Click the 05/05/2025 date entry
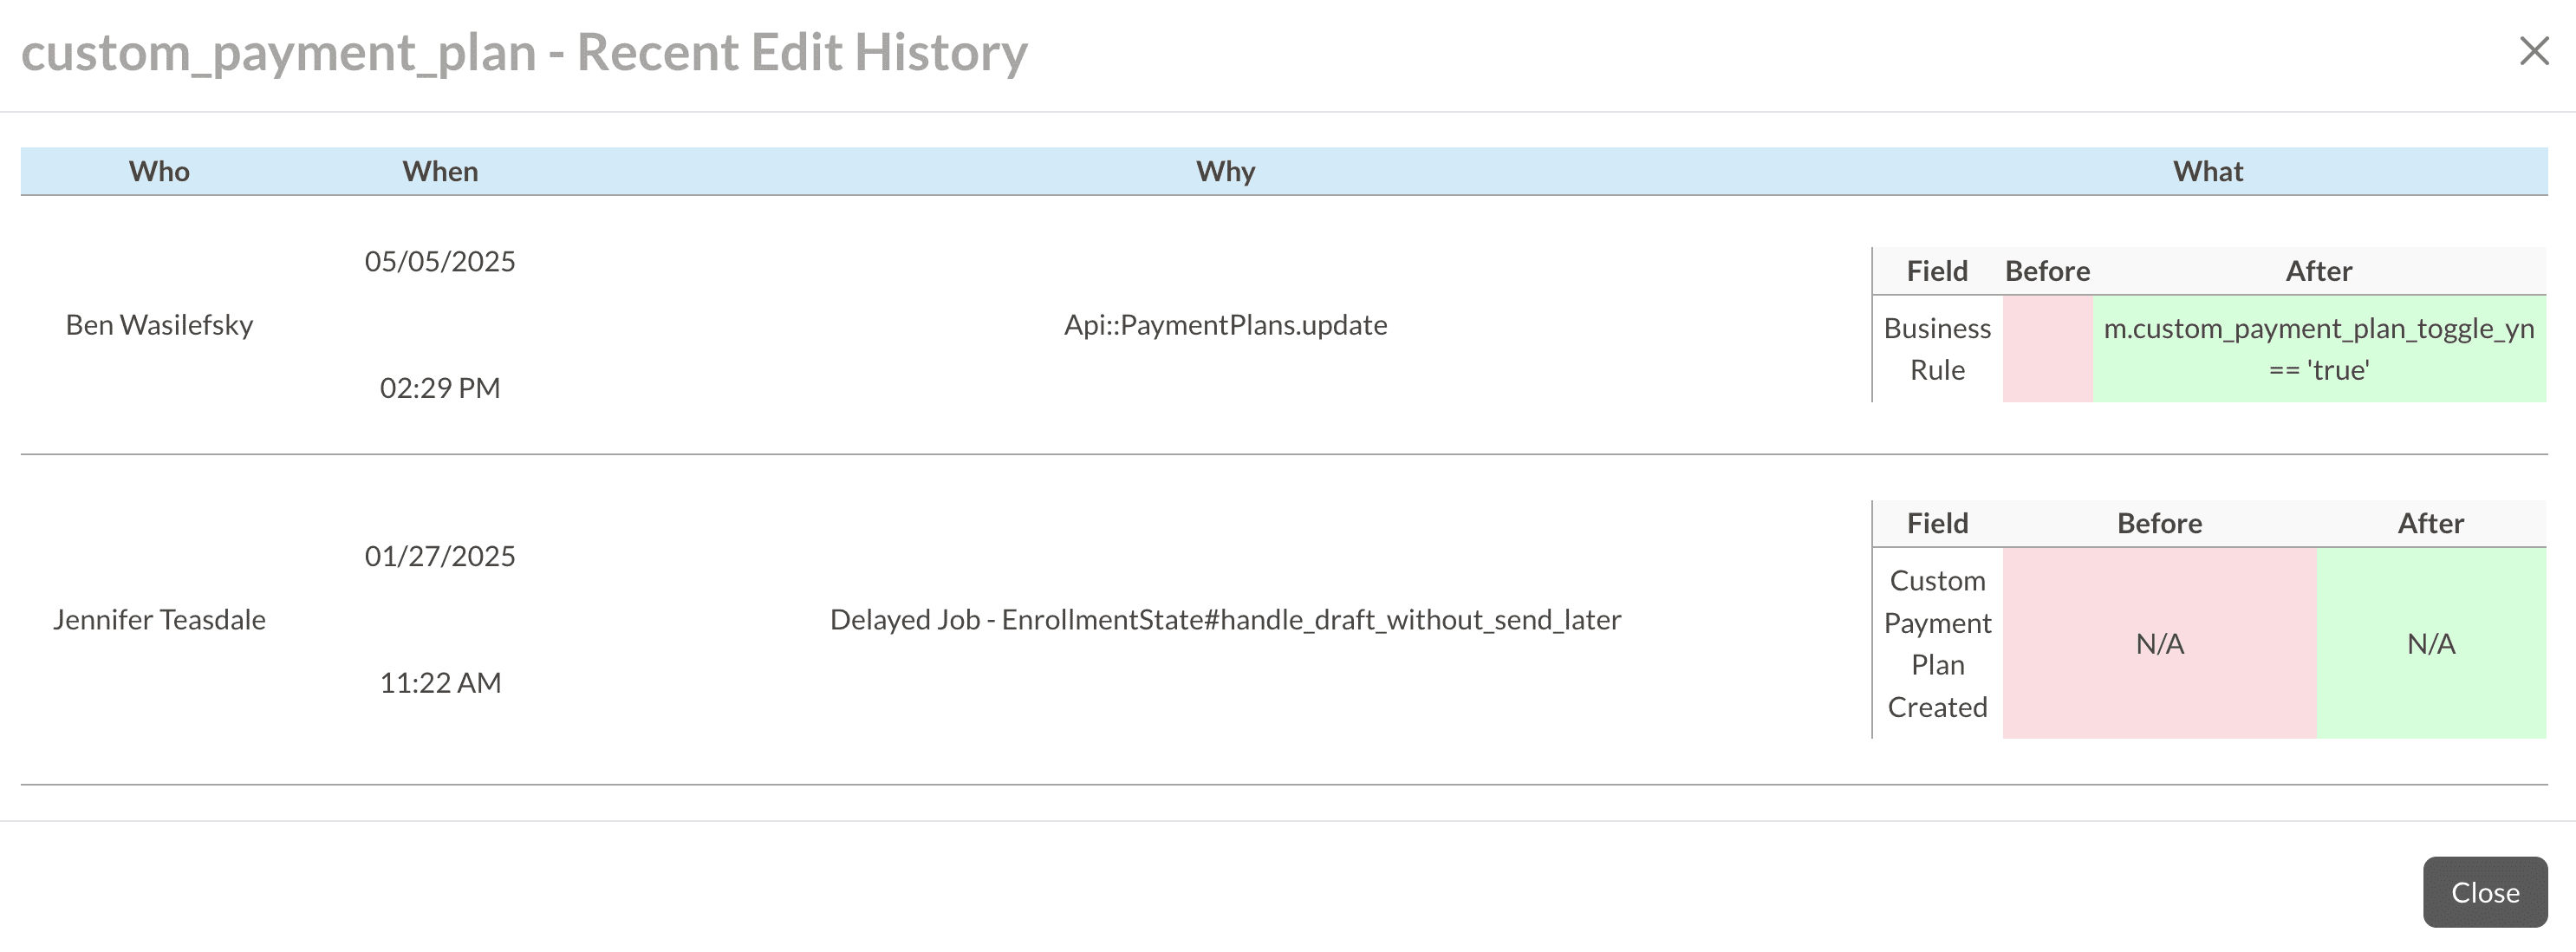 tap(440, 260)
